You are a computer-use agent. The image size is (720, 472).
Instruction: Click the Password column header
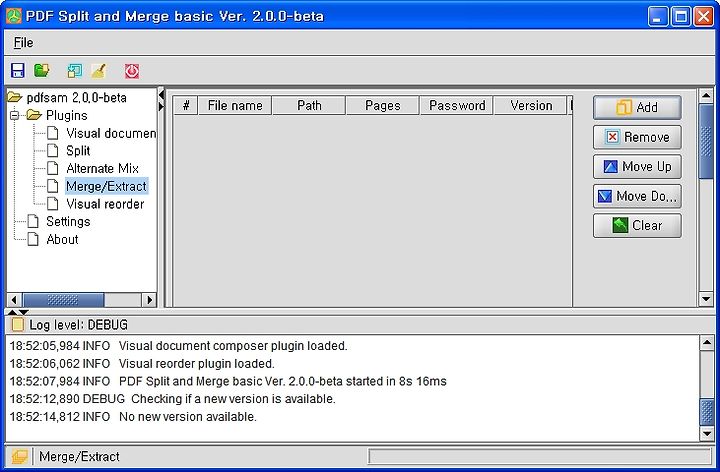coord(456,106)
